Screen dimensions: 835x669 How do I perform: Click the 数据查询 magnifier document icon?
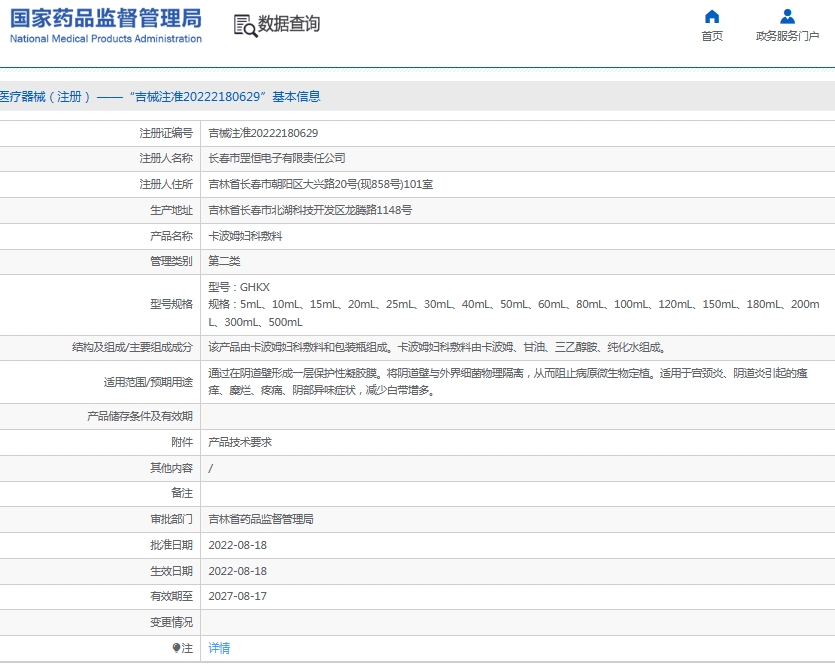tap(245, 25)
